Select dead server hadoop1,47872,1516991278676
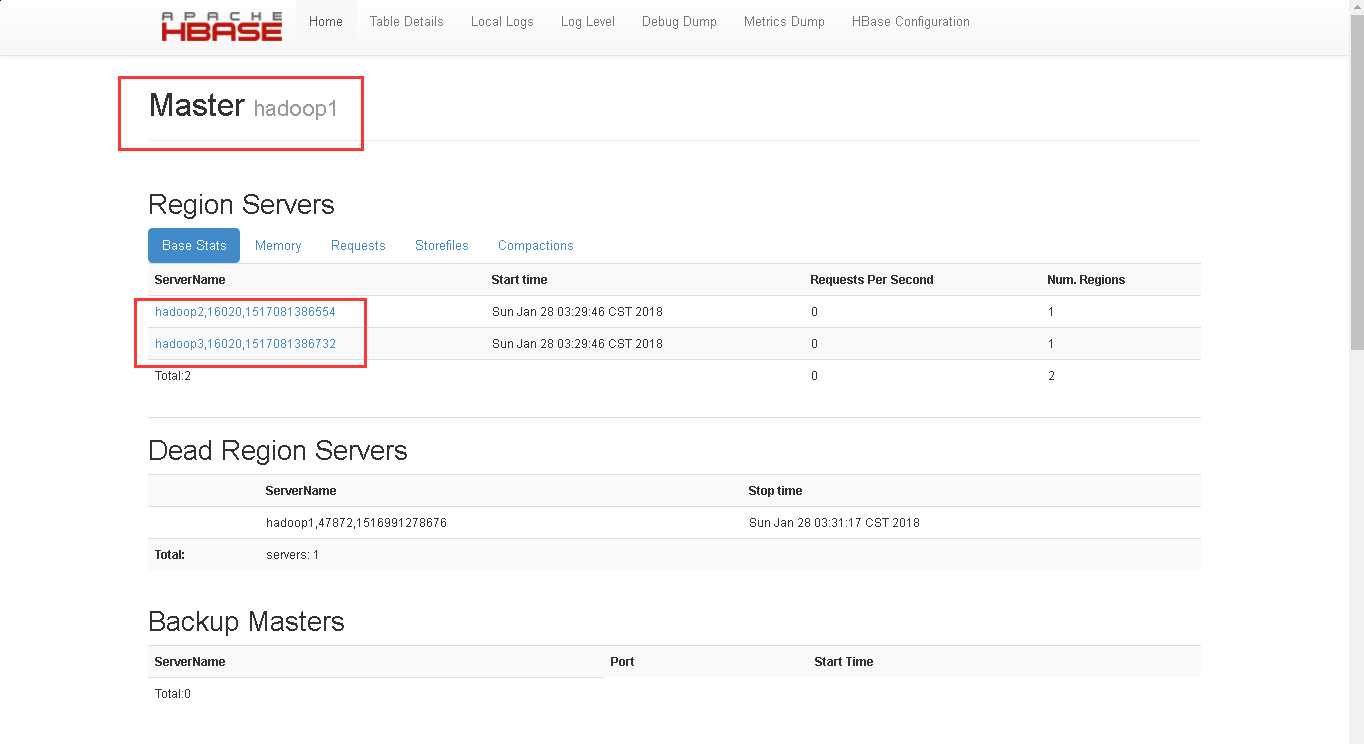This screenshot has width=1364, height=744. tap(356, 523)
